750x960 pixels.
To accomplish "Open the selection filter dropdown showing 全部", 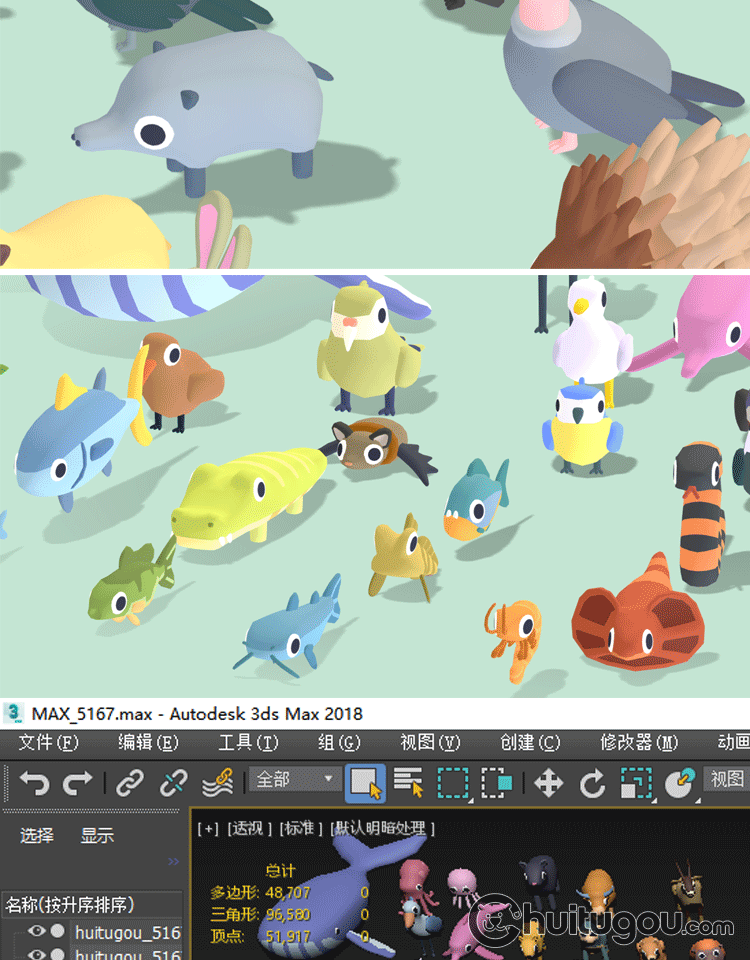I will [x=295, y=779].
